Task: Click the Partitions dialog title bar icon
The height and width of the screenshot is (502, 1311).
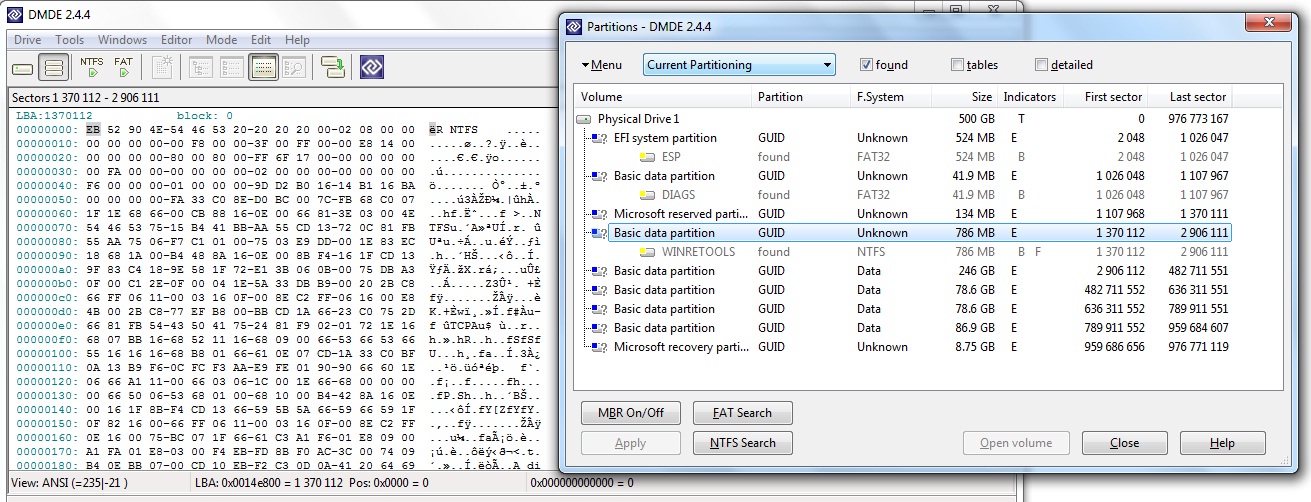Action: pos(574,26)
